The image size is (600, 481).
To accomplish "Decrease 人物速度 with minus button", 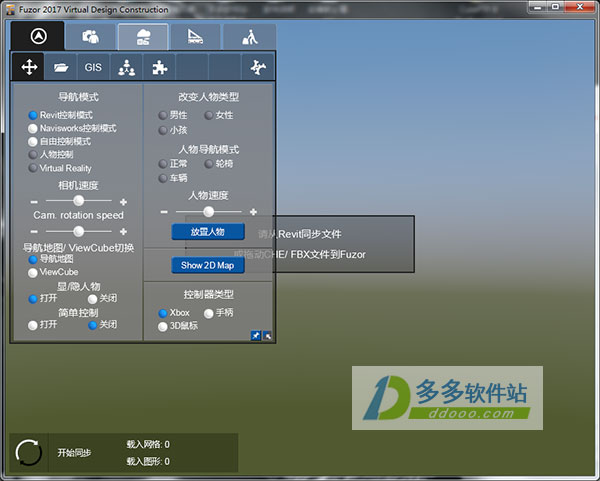I will (164, 212).
